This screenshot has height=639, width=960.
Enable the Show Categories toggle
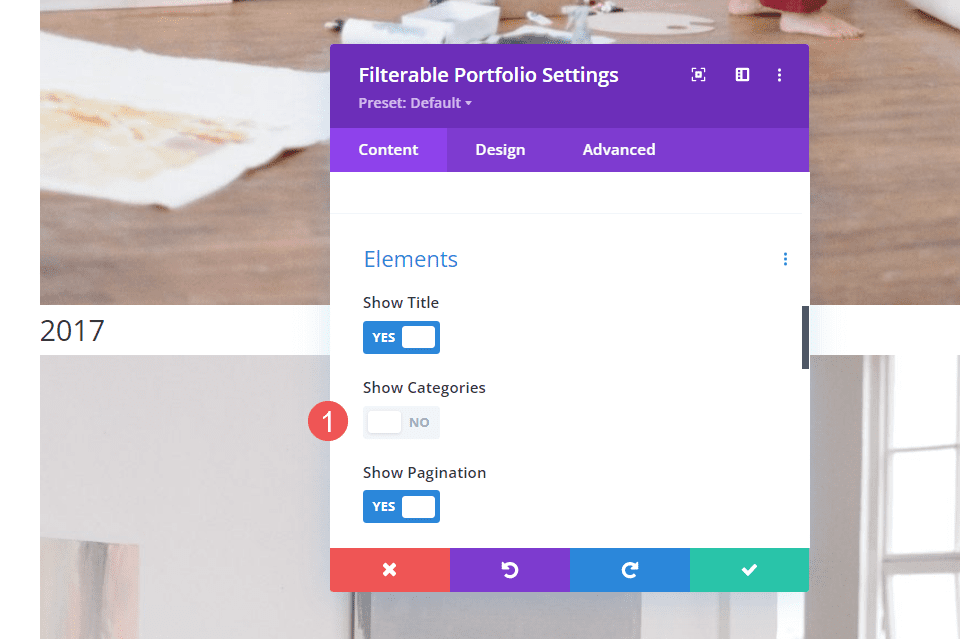[x=401, y=422]
